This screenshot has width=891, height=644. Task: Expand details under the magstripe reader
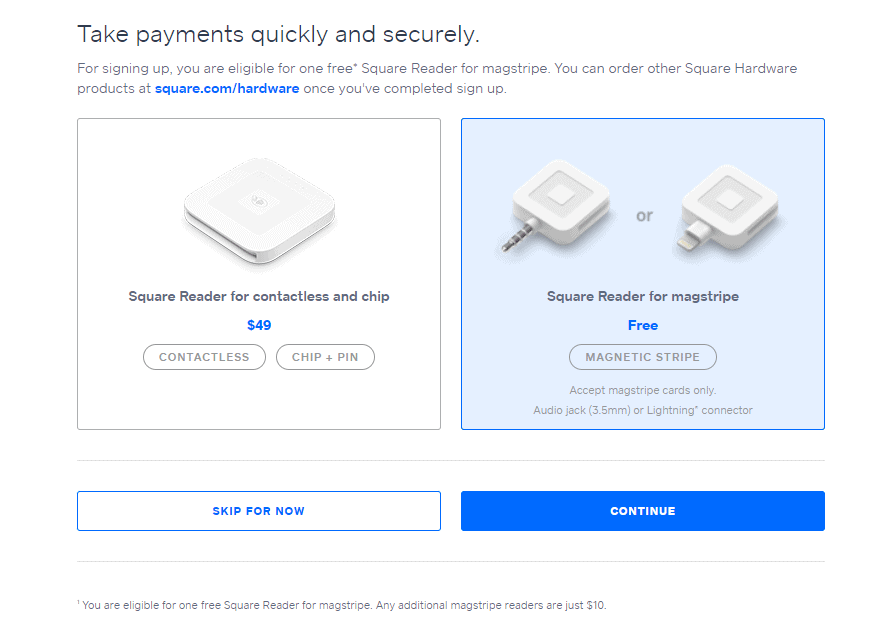(643, 400)
